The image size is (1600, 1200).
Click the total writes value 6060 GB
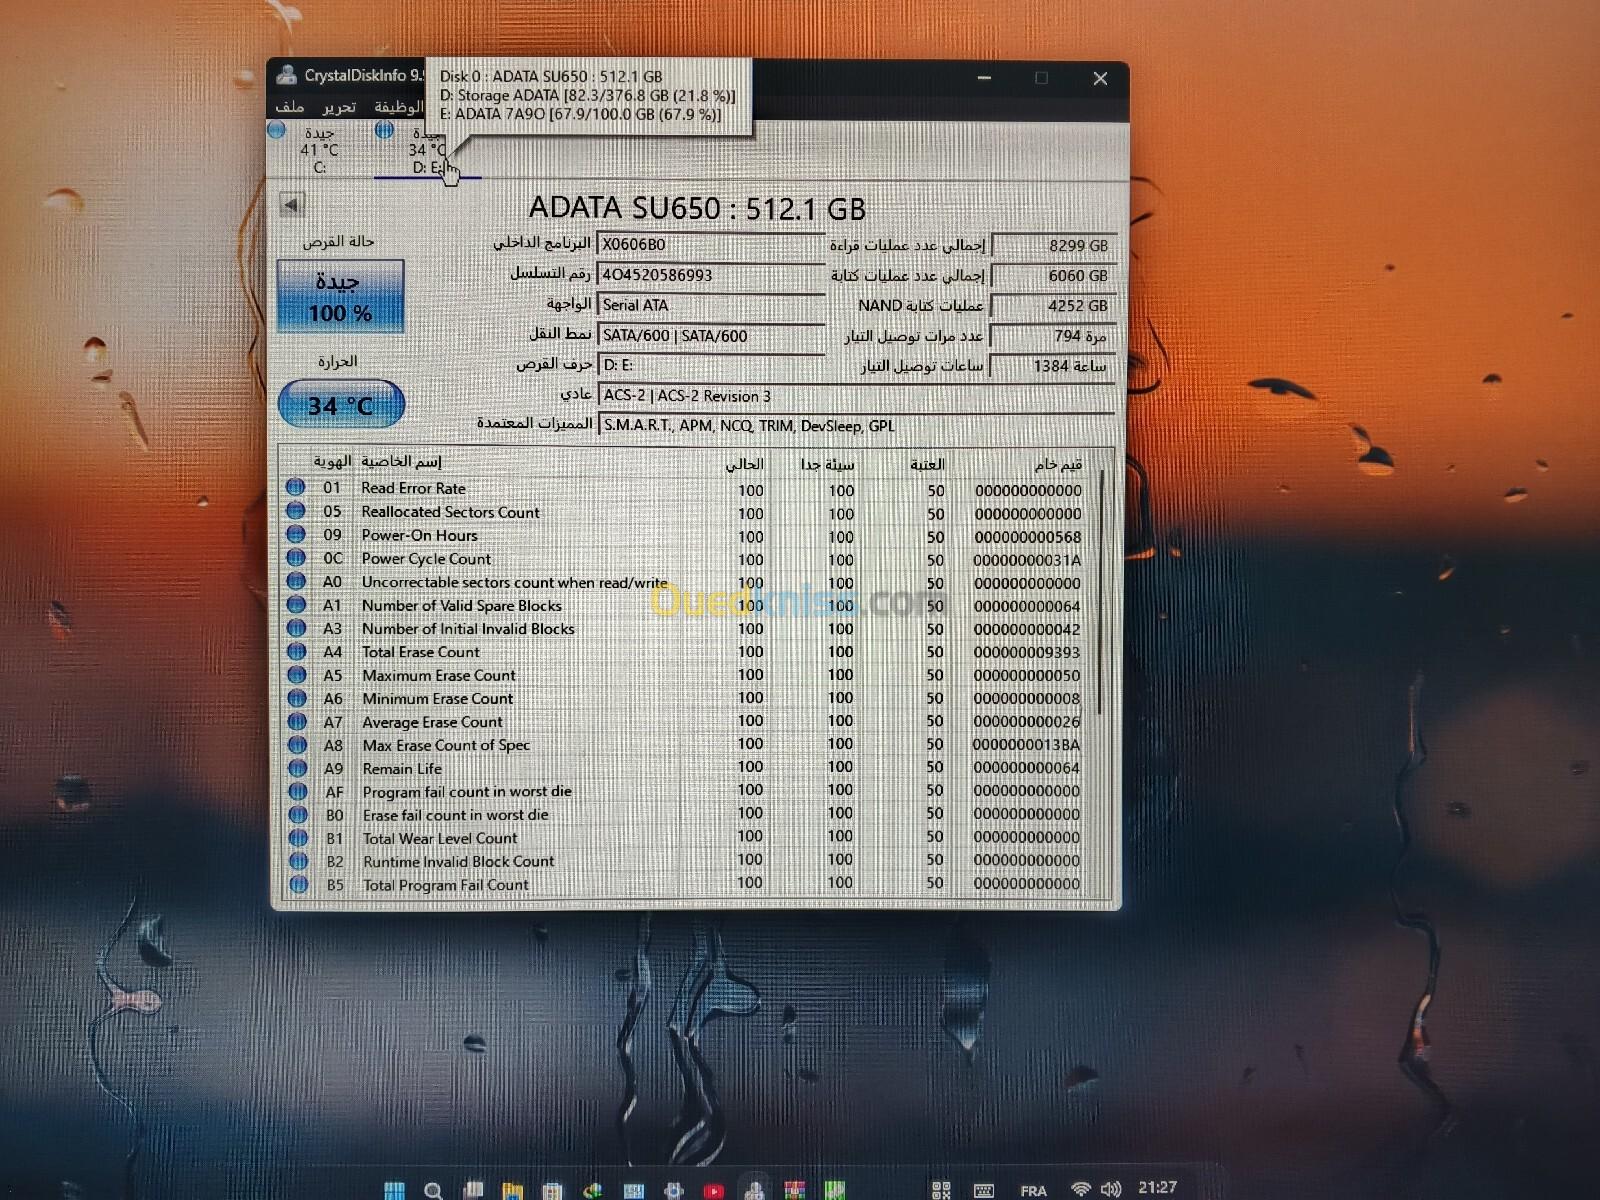1052,275
